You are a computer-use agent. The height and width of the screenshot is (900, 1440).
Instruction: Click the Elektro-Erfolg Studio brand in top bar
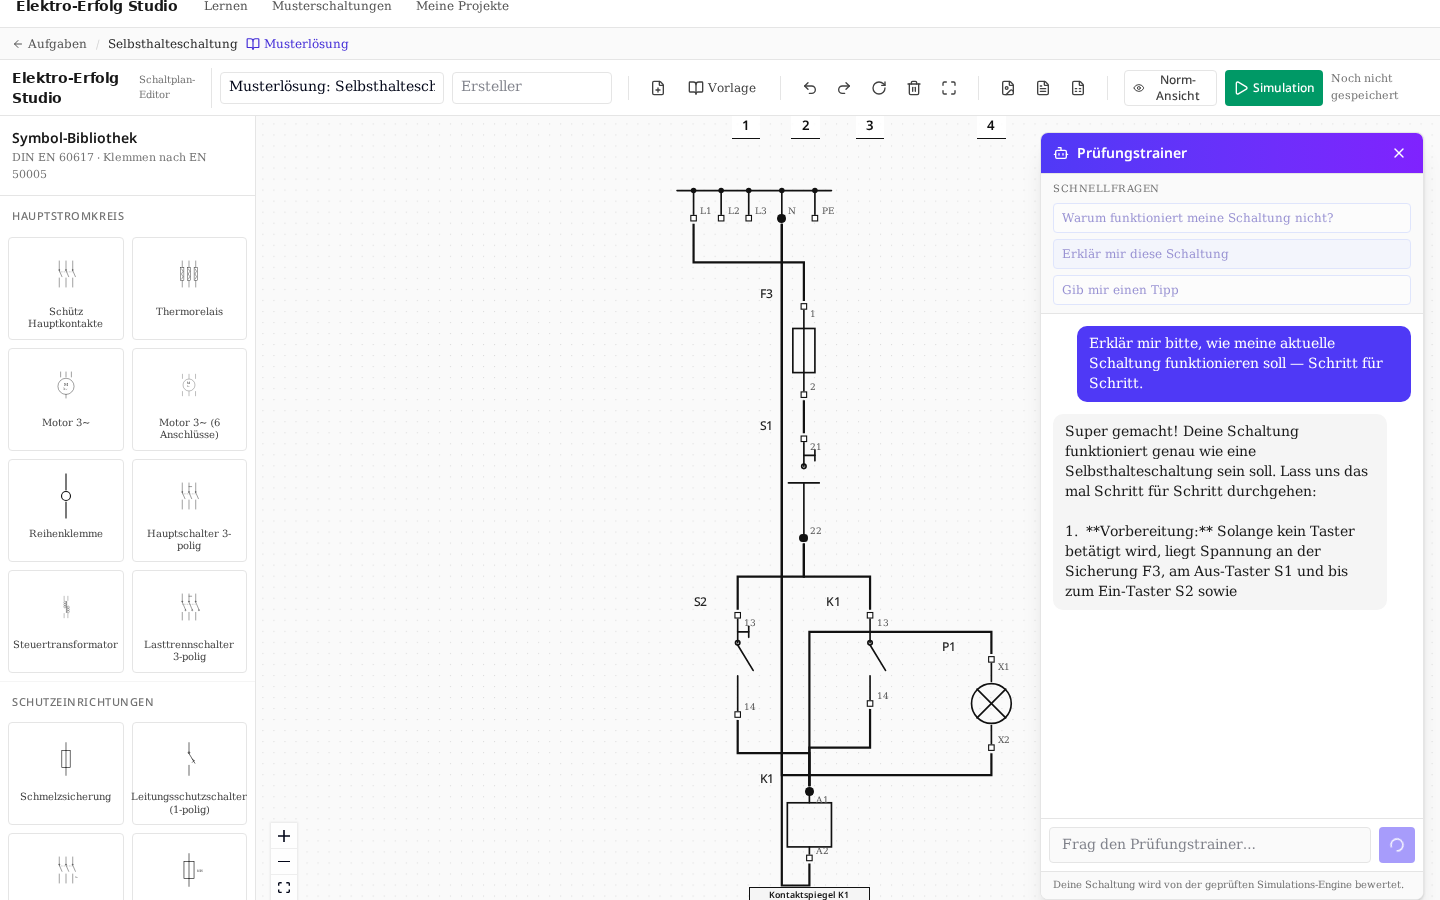(97, 7)
